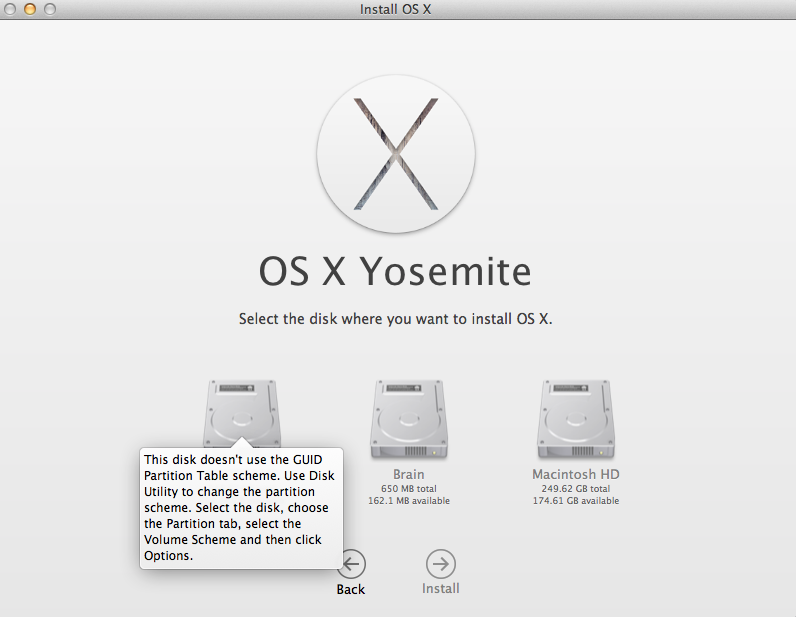Click the '162.1 MB available' text
The height and width of the screenshot is (617, 796).
click(409, 501)
